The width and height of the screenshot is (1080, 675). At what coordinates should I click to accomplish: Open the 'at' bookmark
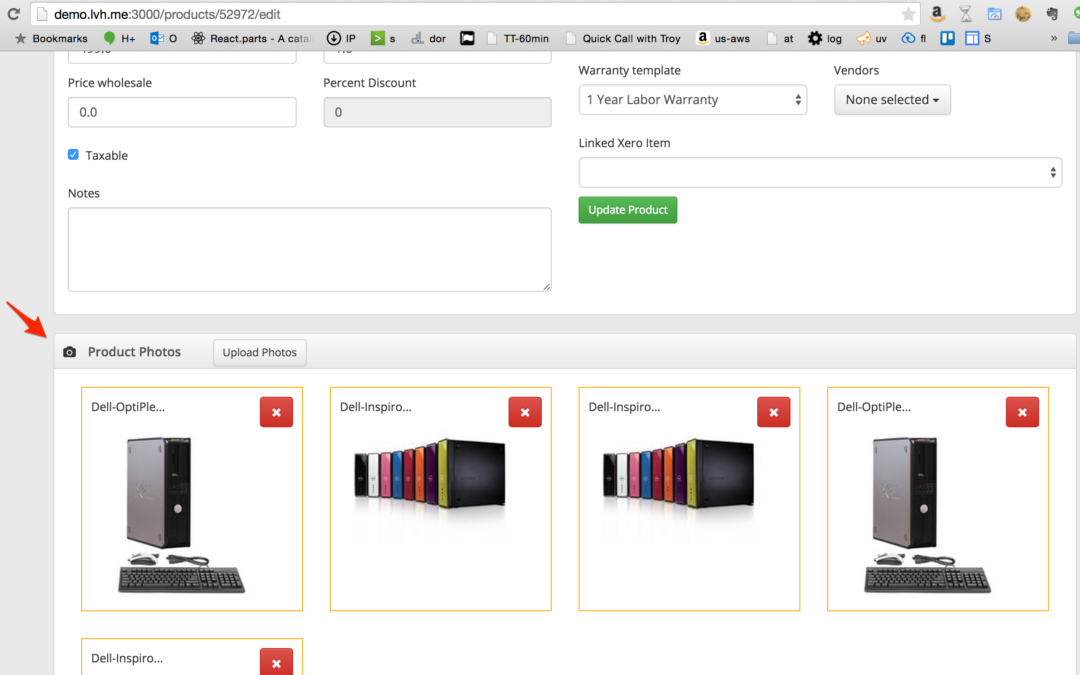coord(780,39)
